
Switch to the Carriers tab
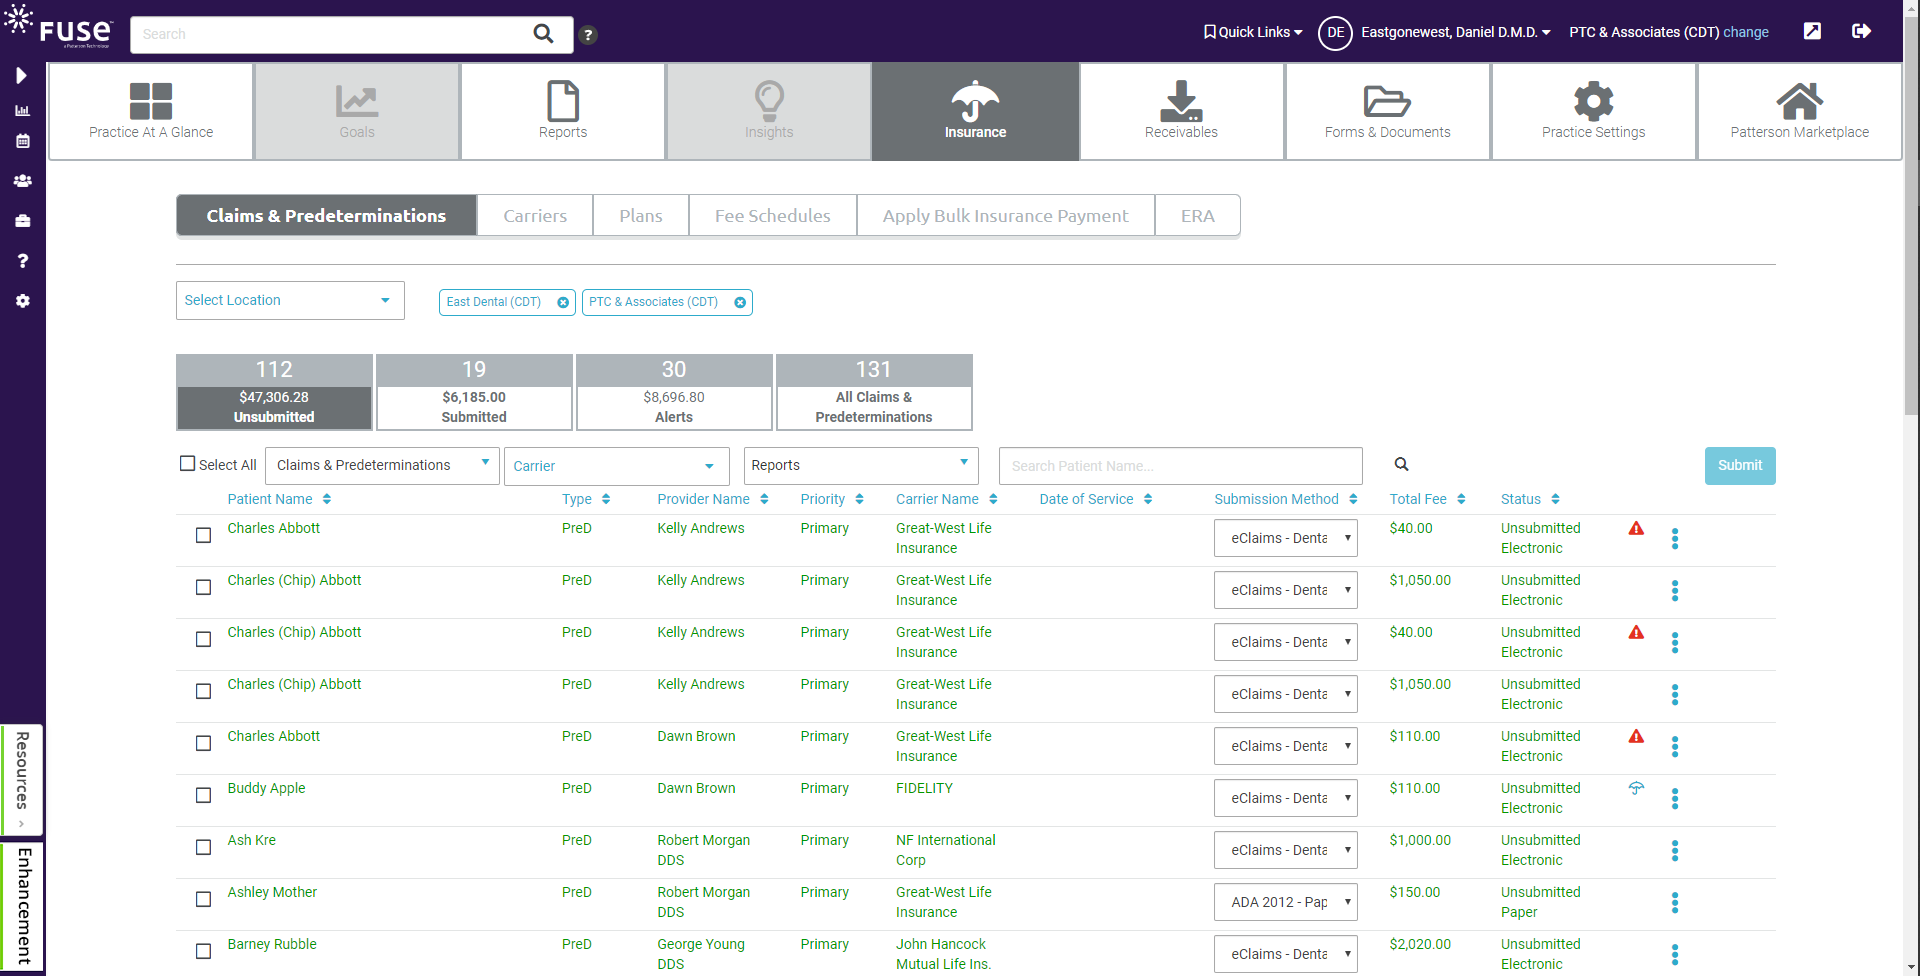pos(535,215)
